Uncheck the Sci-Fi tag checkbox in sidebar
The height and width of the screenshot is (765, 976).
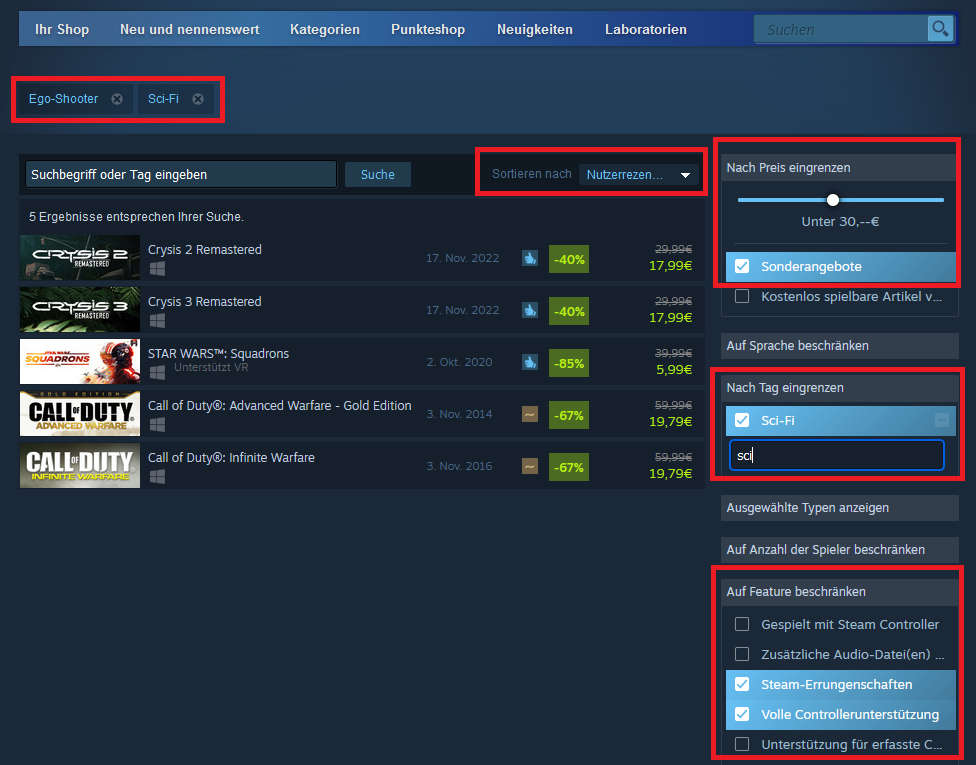tap(742, 420)
